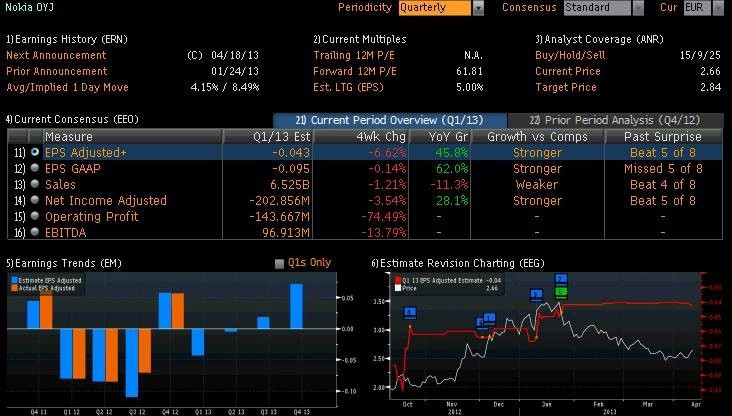The image size is (732, 416).
Task: Click the 4wk Chg column header
Action: click(361, 137)
